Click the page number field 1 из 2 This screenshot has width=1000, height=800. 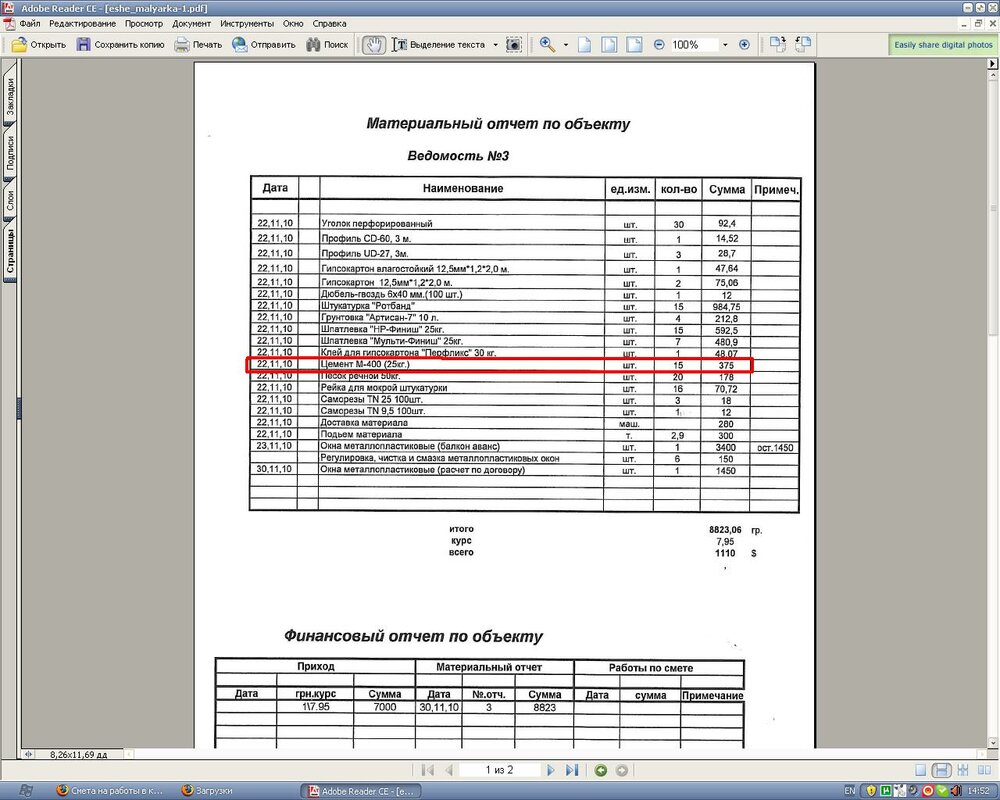(499, 770)
